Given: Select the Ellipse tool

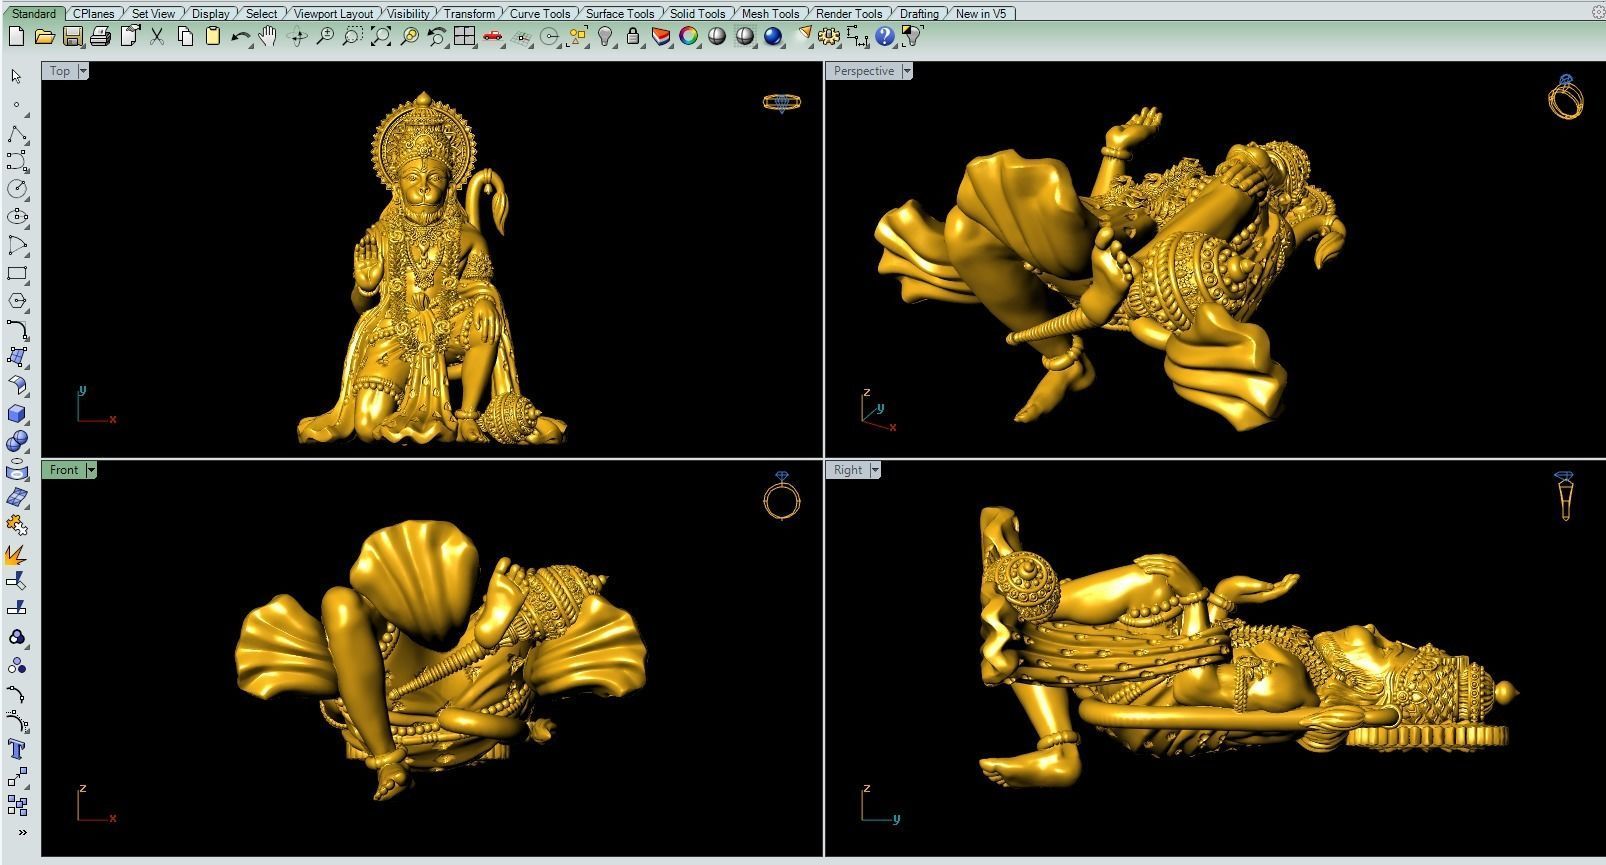Looking at the screenshot, I should pos(16,217).
